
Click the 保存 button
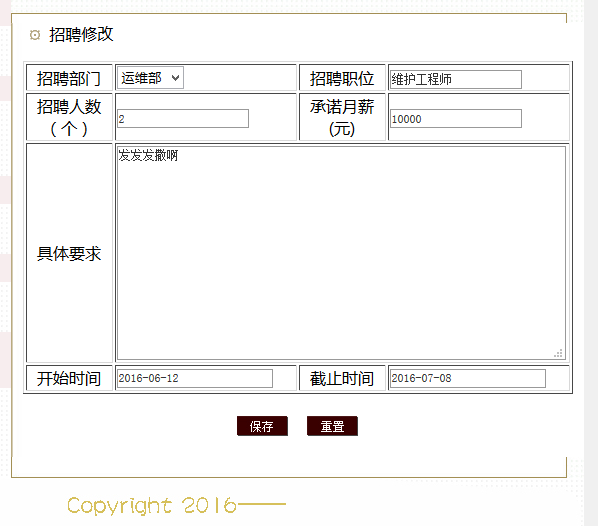point(262,426)
